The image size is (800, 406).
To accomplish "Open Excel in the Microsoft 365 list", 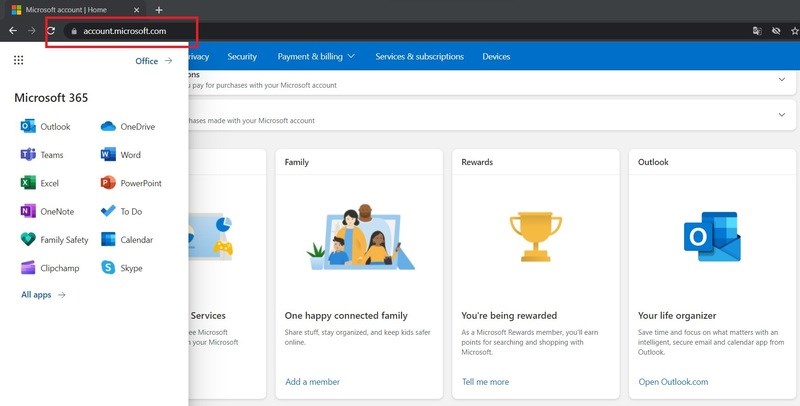I will (x=39, y=183).
